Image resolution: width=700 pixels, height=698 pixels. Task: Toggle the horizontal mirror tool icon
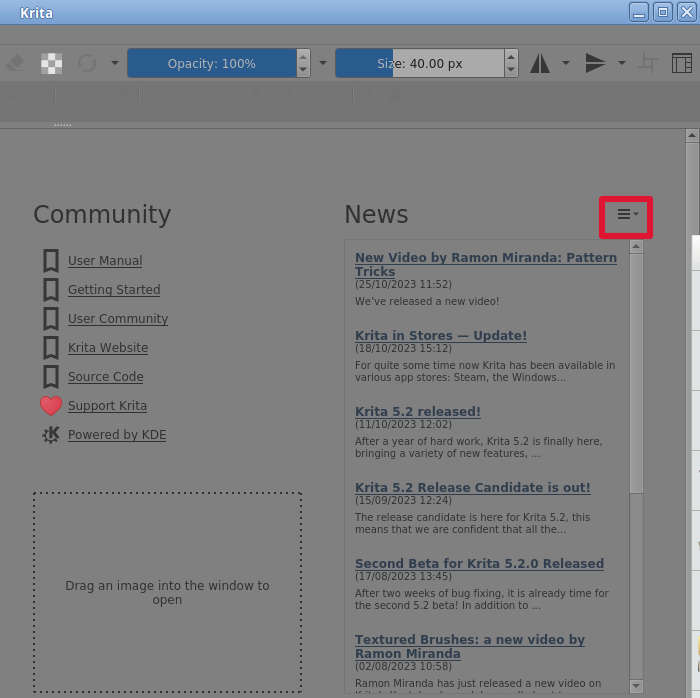pyautogui.click(x=540, y=63)
